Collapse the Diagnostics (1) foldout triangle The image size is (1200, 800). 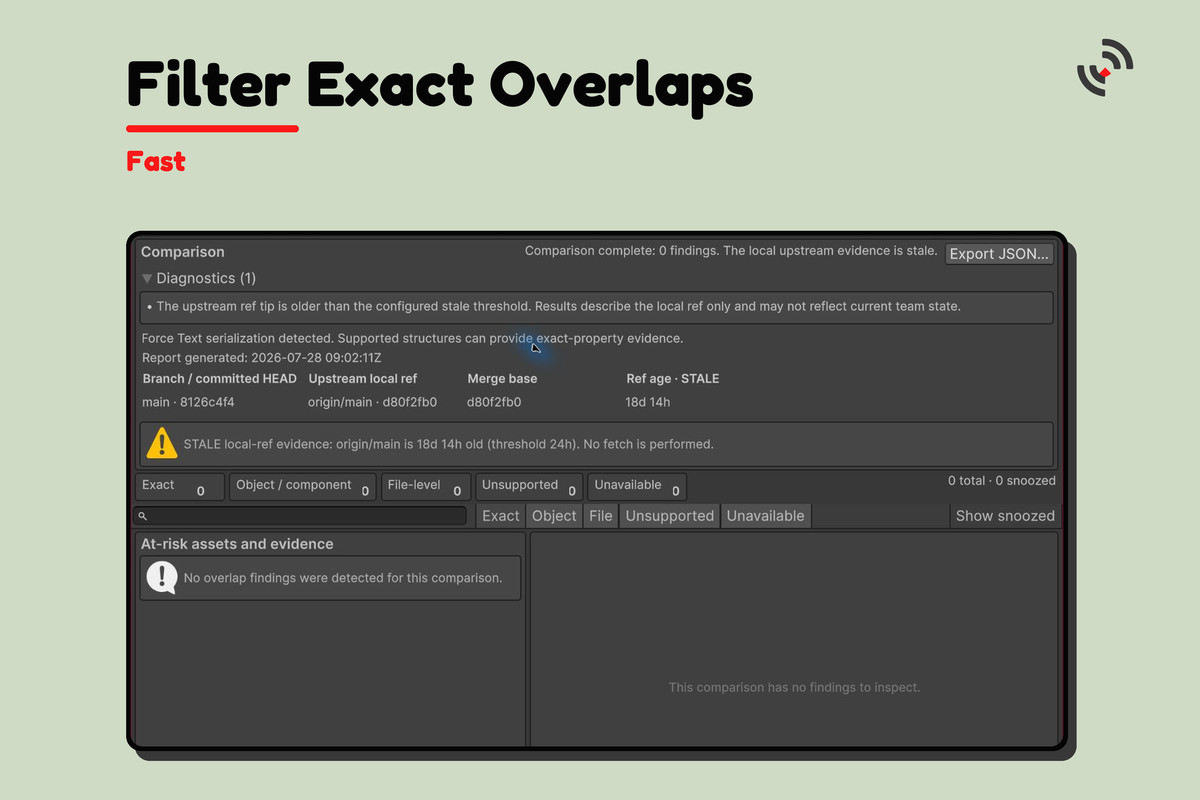pyautogui.click(x=147, y=279)
